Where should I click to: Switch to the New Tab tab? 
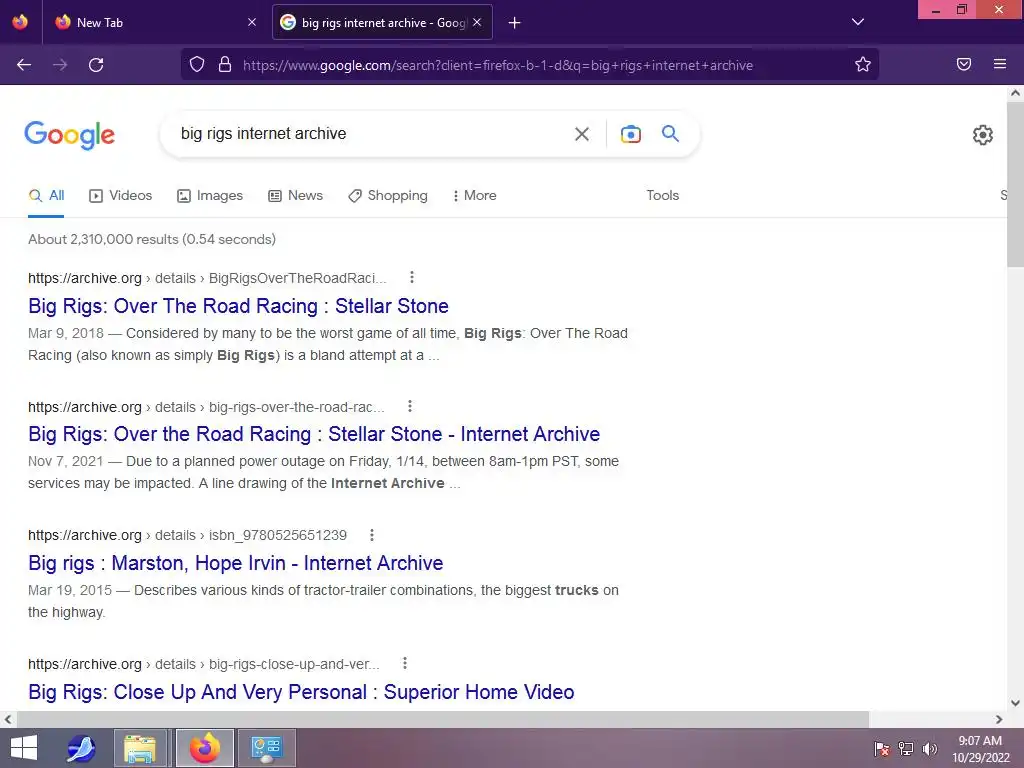[x=155, y=22]
